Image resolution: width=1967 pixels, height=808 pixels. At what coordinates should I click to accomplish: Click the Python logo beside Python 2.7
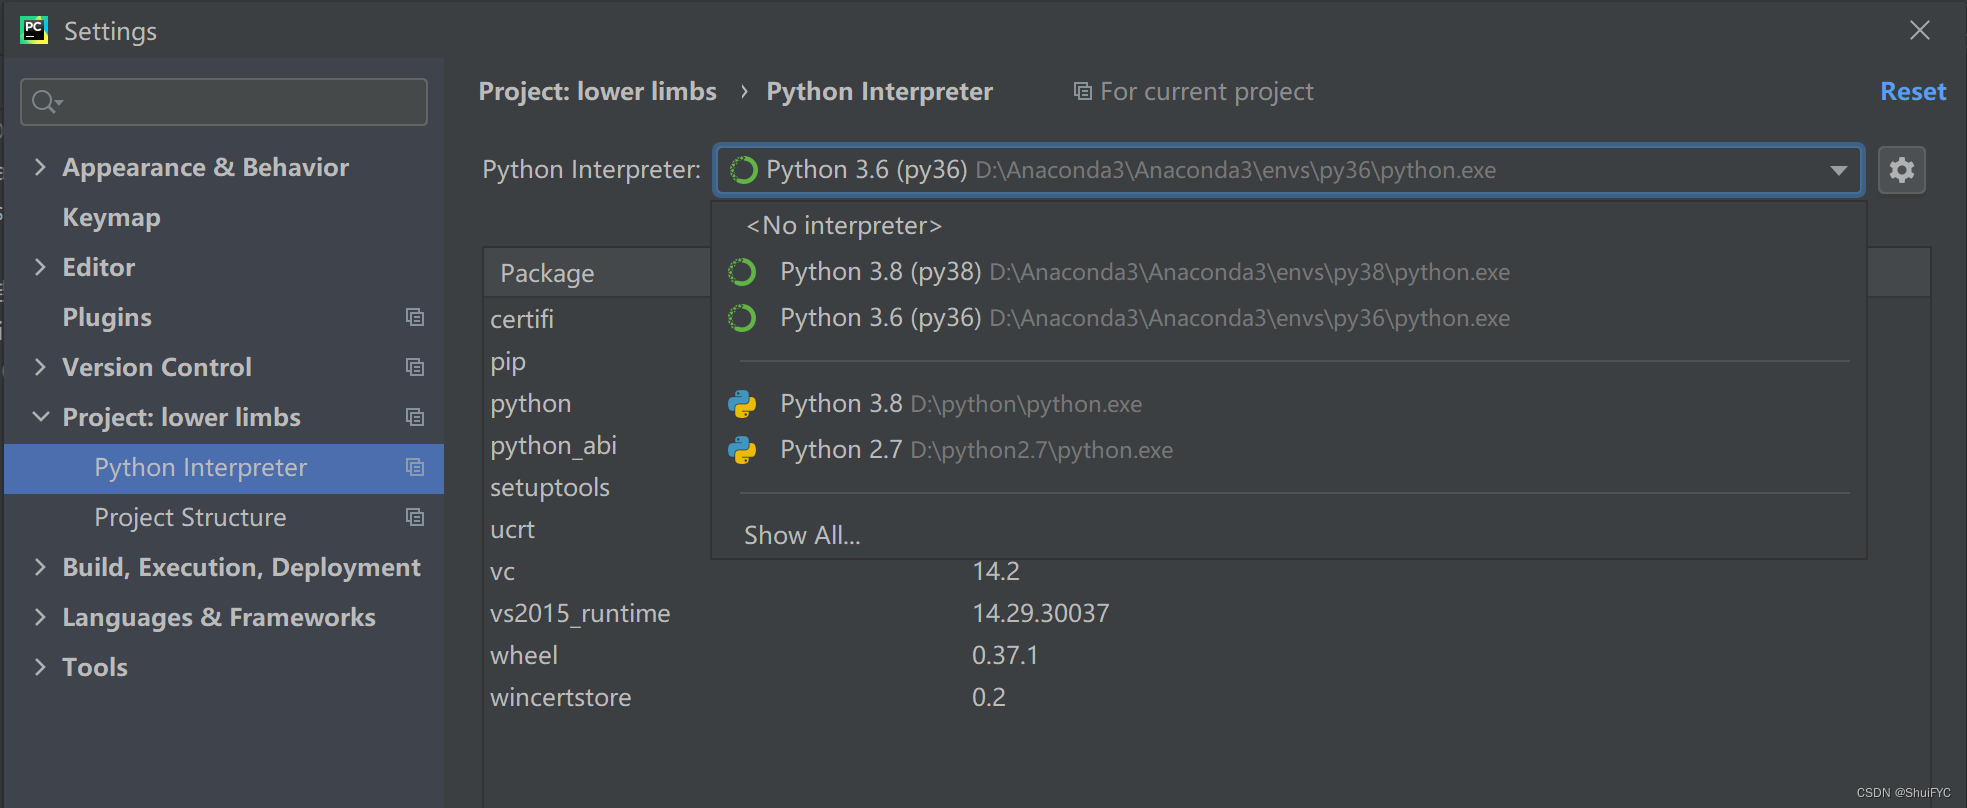(742, 450)
